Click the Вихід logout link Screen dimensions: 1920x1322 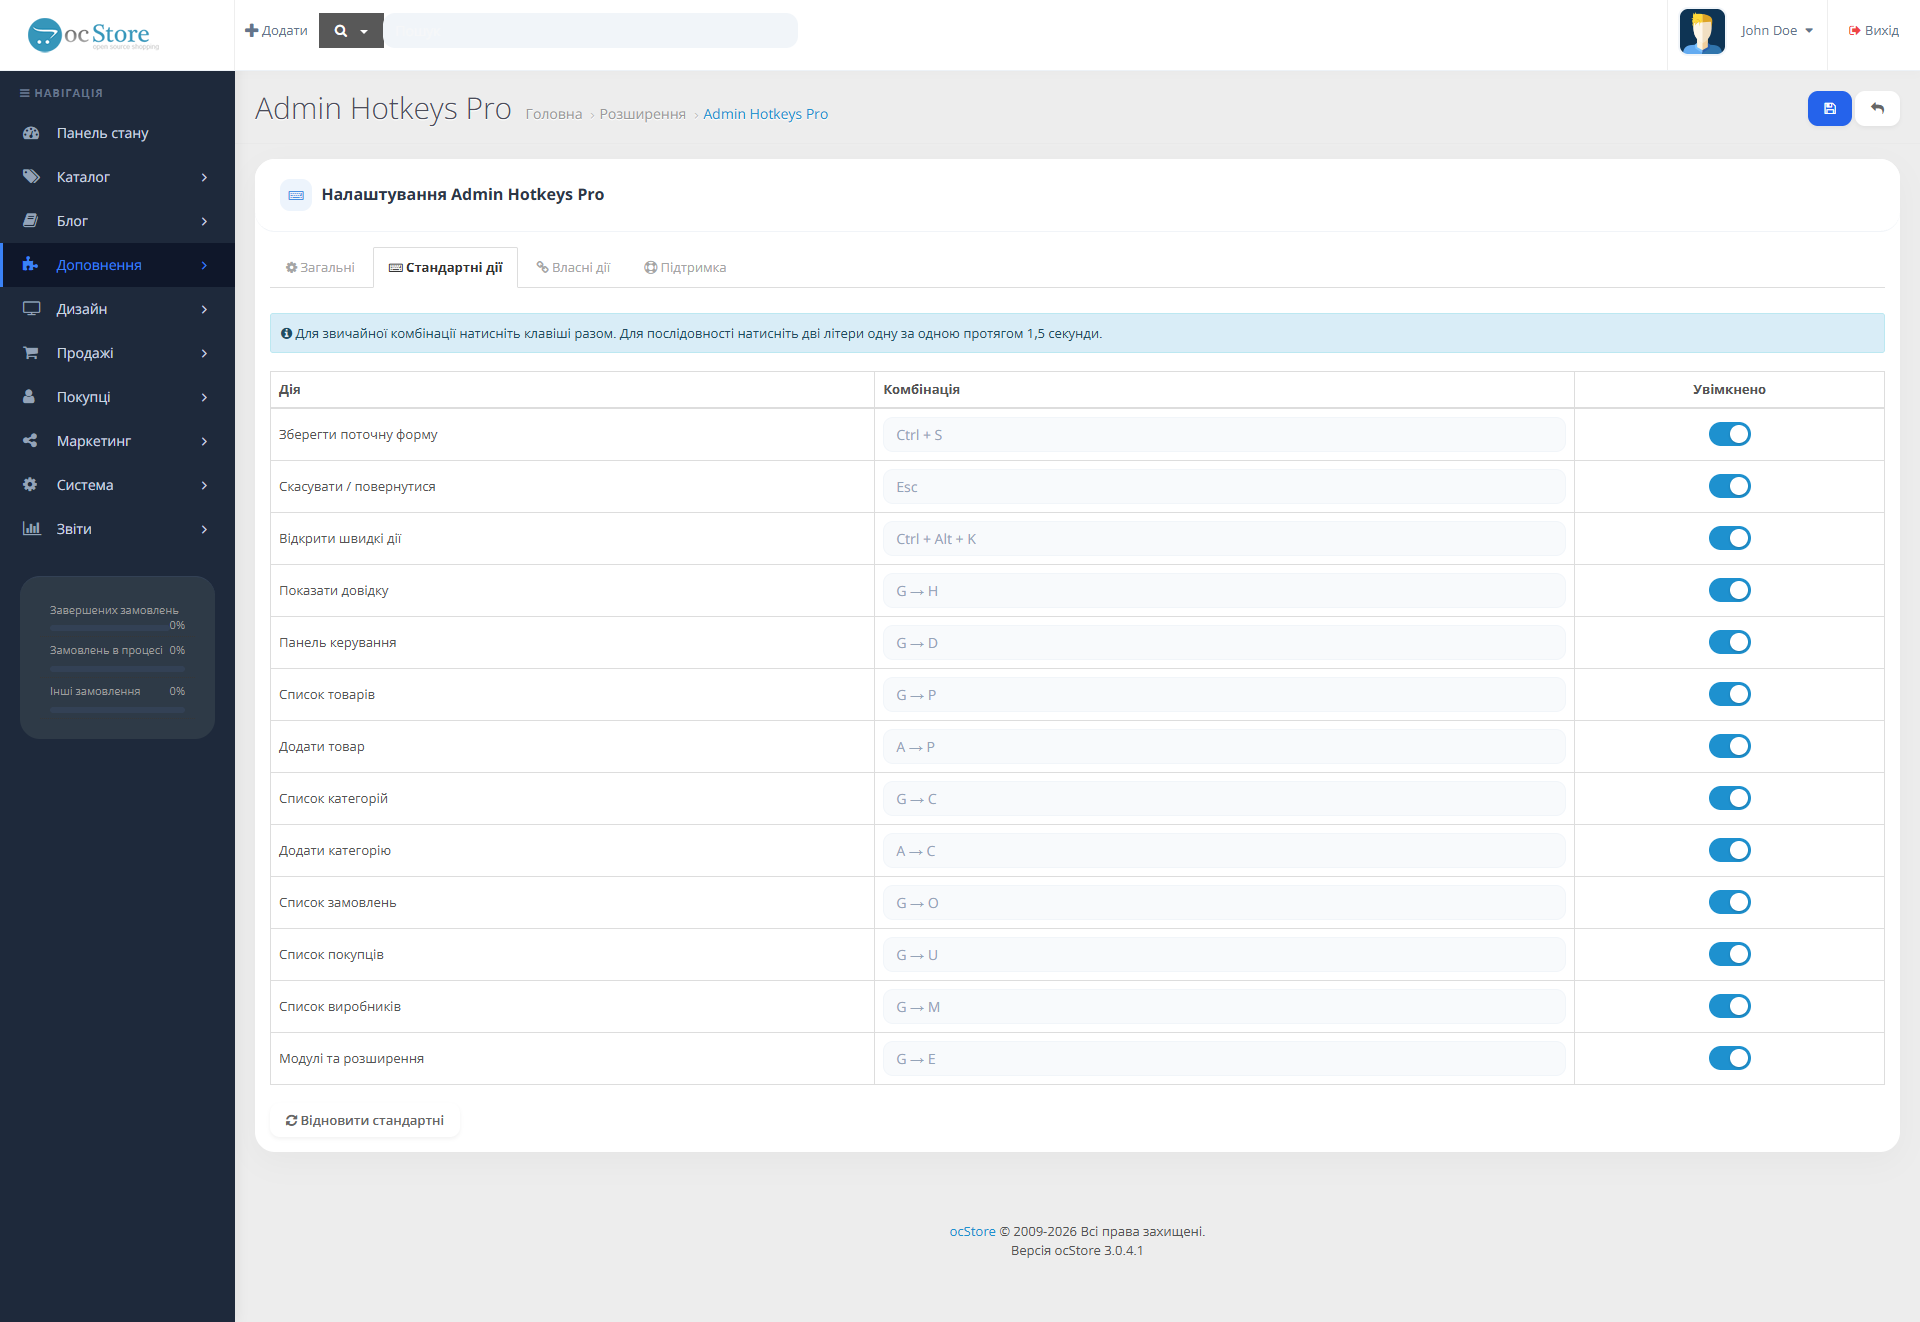click(x=1873, y=31)
